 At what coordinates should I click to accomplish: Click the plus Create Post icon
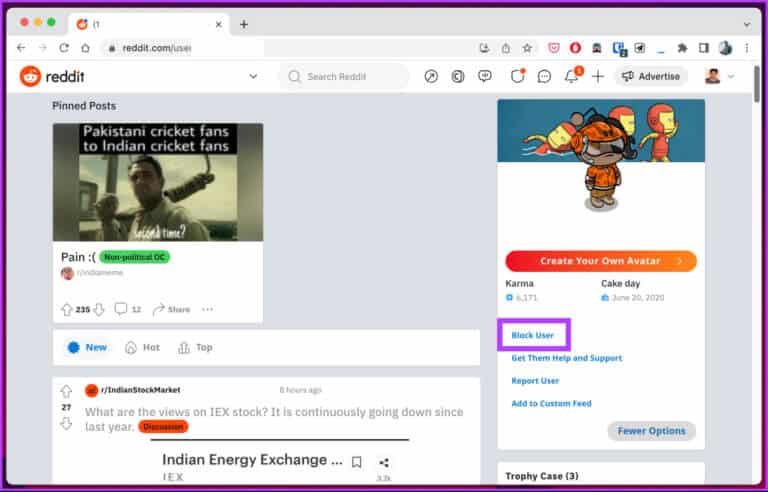coord(598,76)
